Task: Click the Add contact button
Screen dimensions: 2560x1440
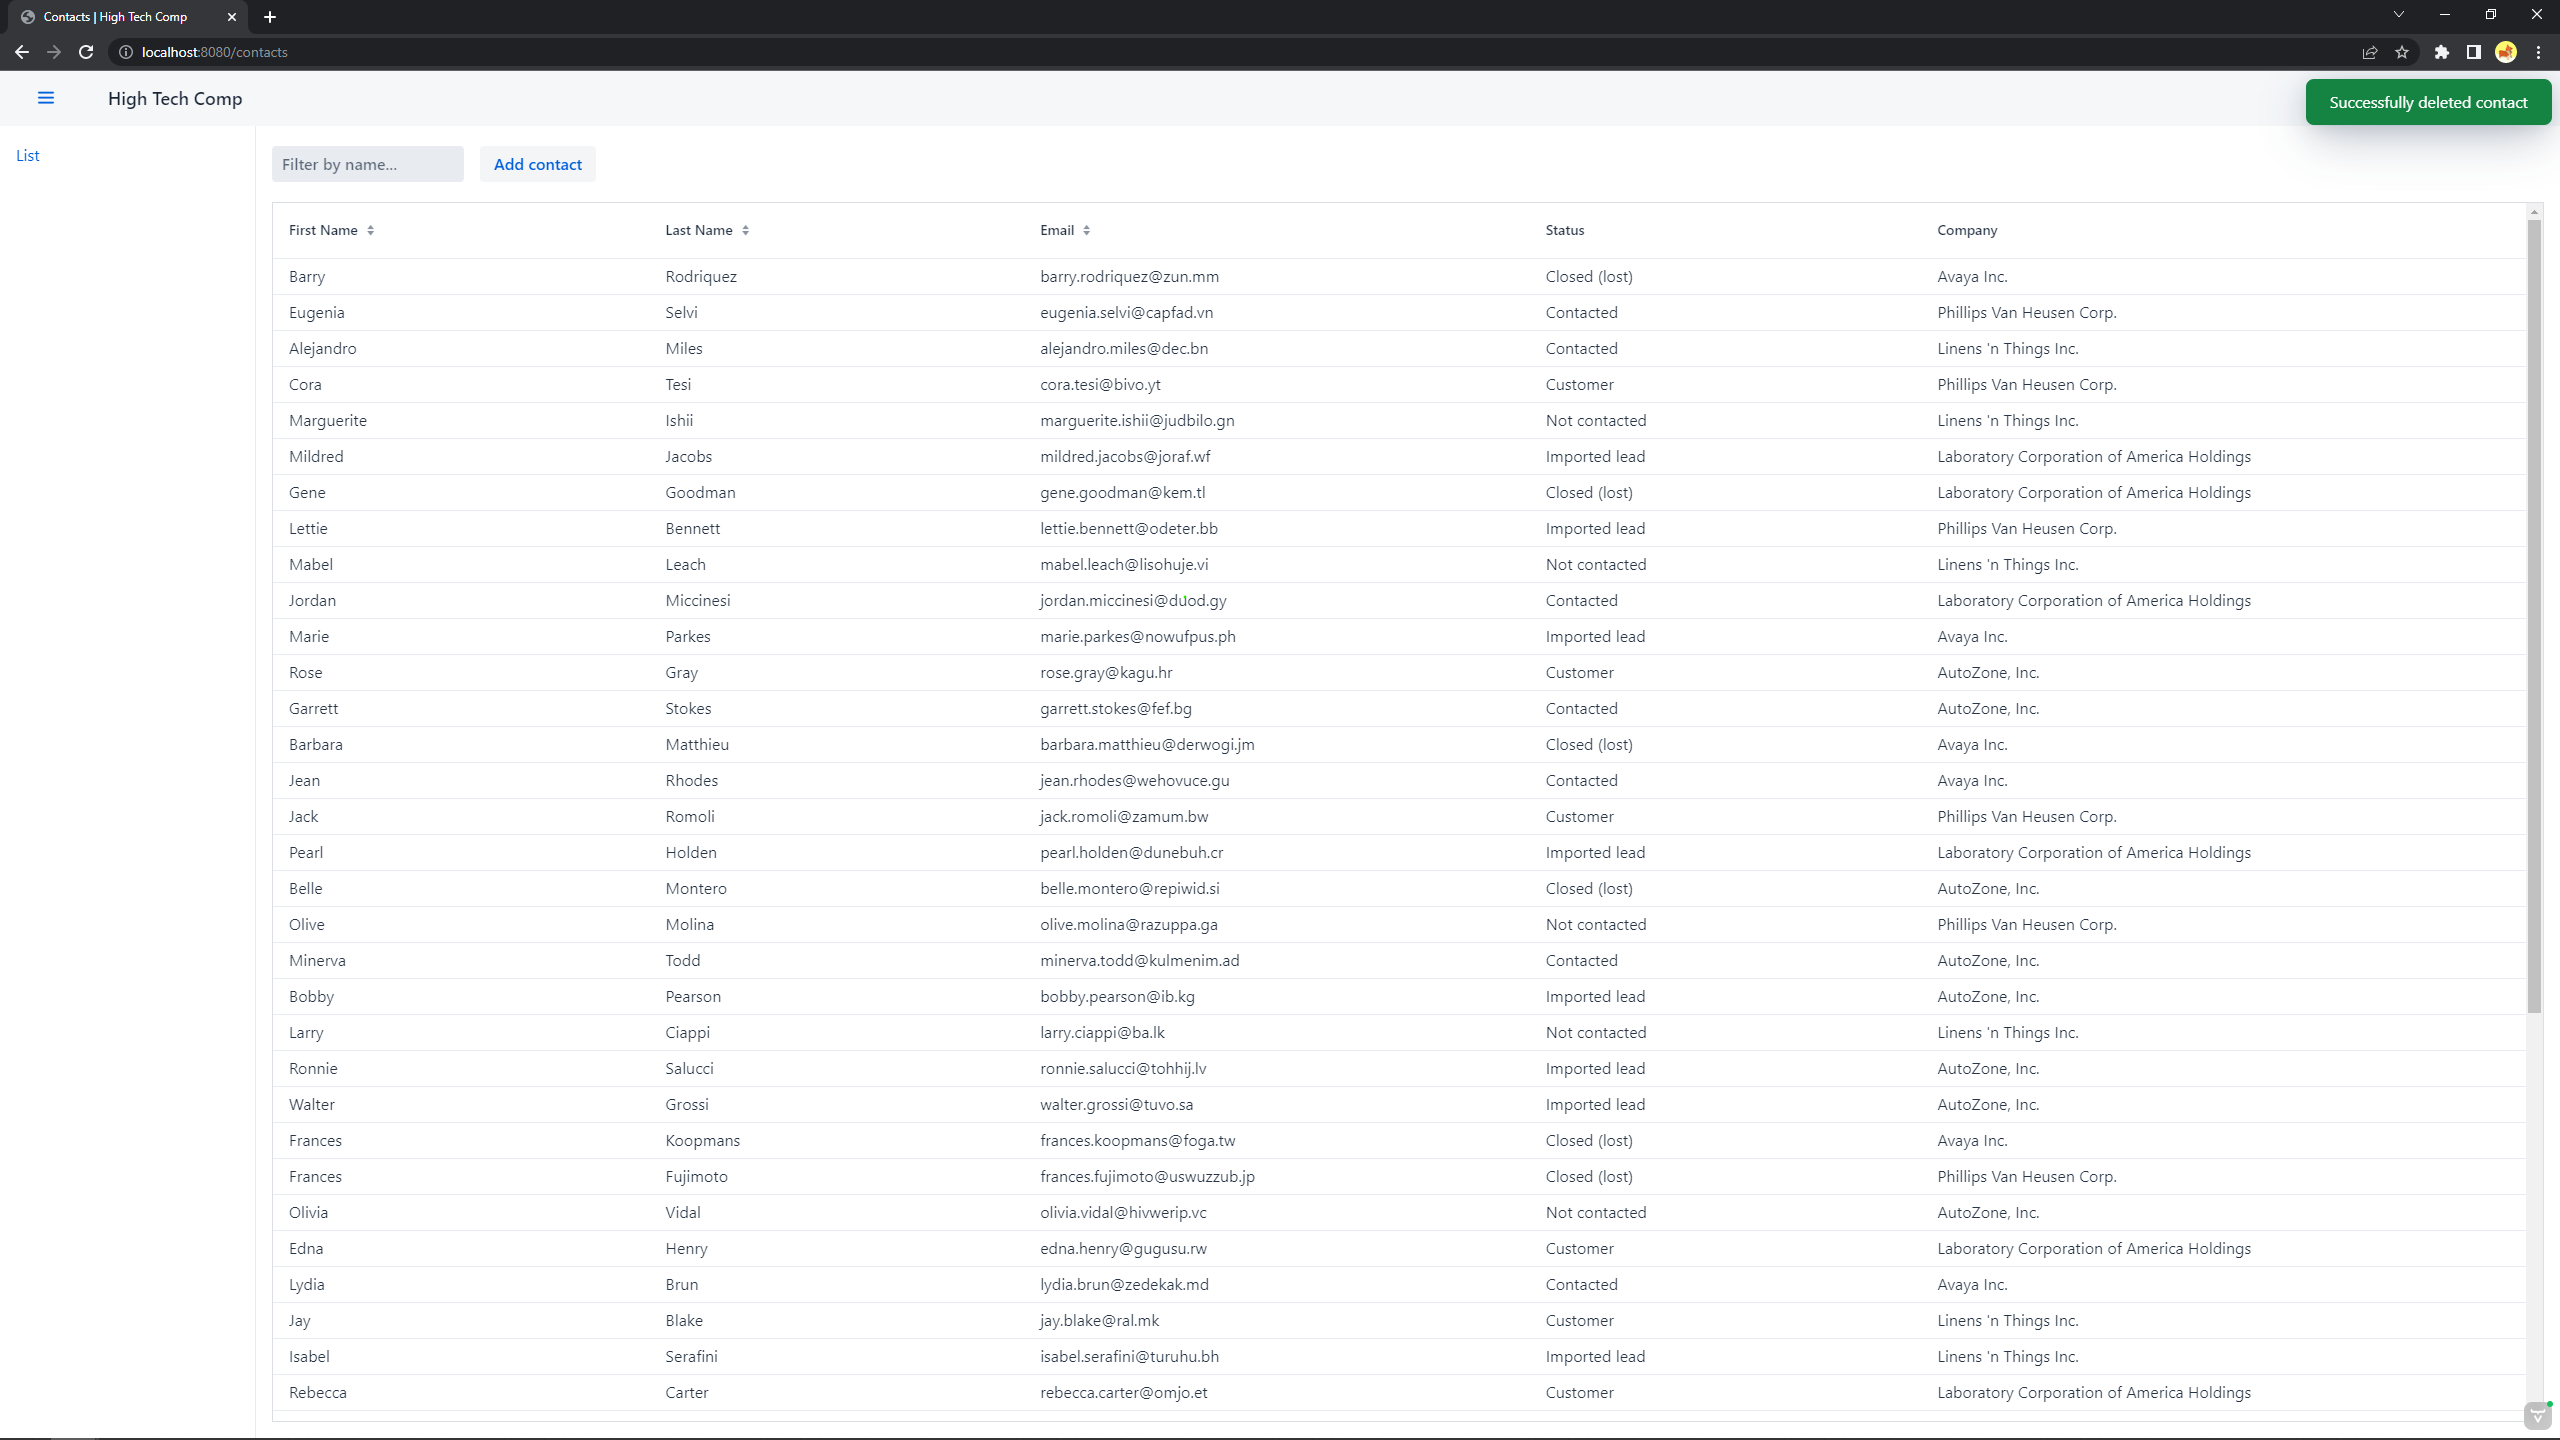Action: pyautogui.click(x=537, y=164)
